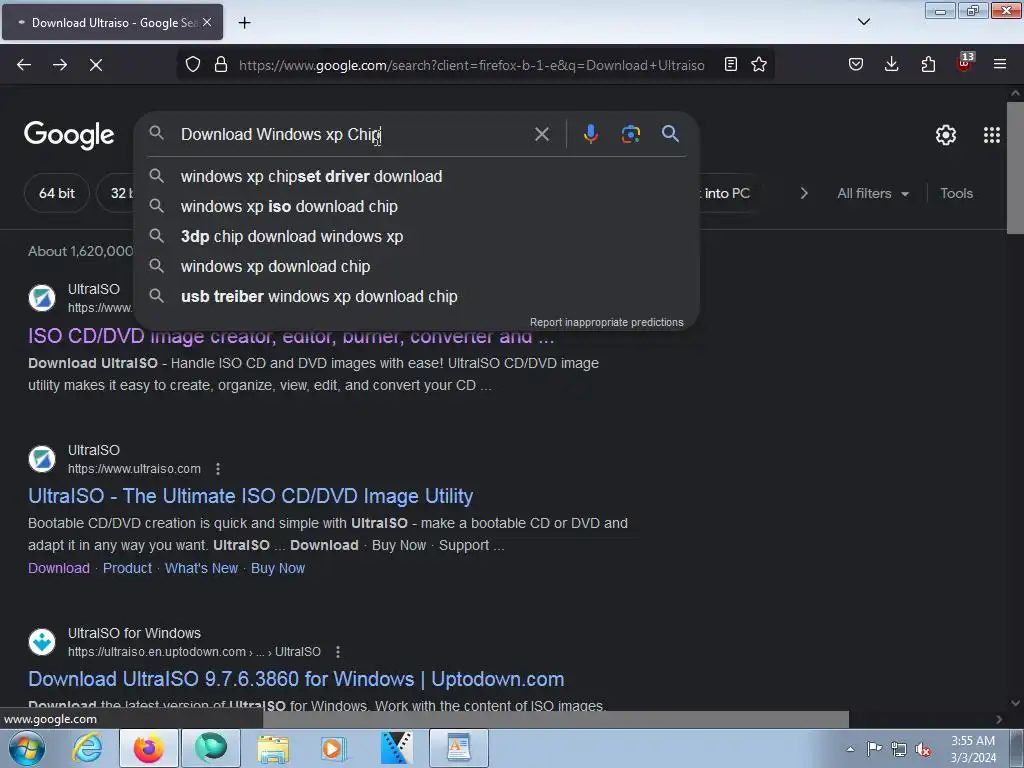Open a new tab with the plus button
The height and width of the screenshot is (768, 1024).
[244, 23]
